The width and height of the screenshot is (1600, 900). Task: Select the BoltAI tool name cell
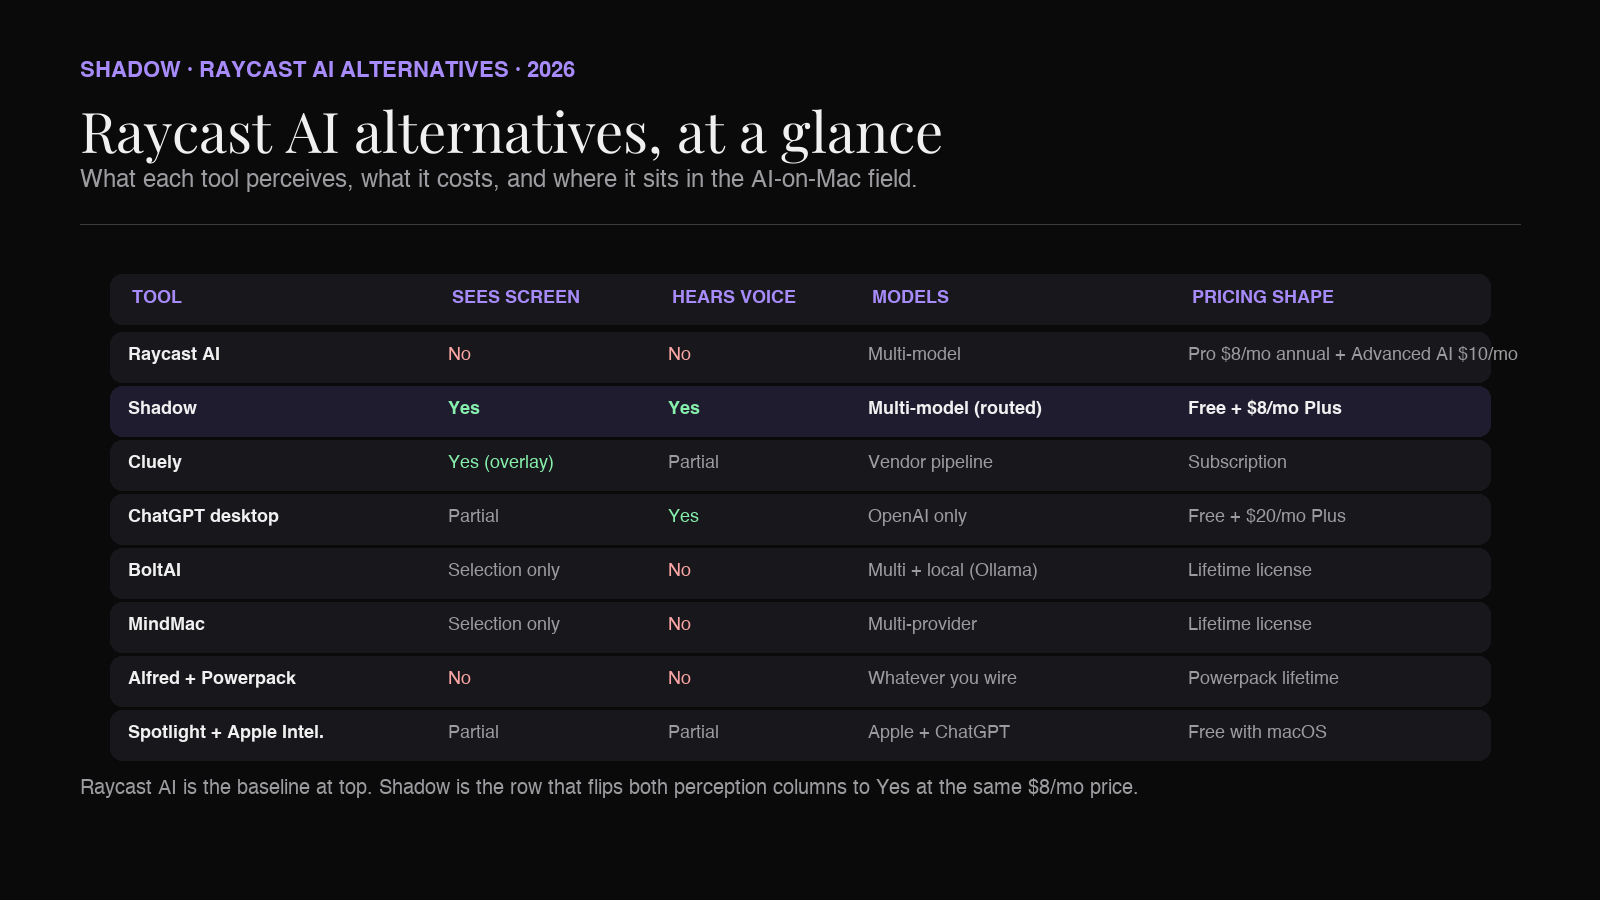154,570
